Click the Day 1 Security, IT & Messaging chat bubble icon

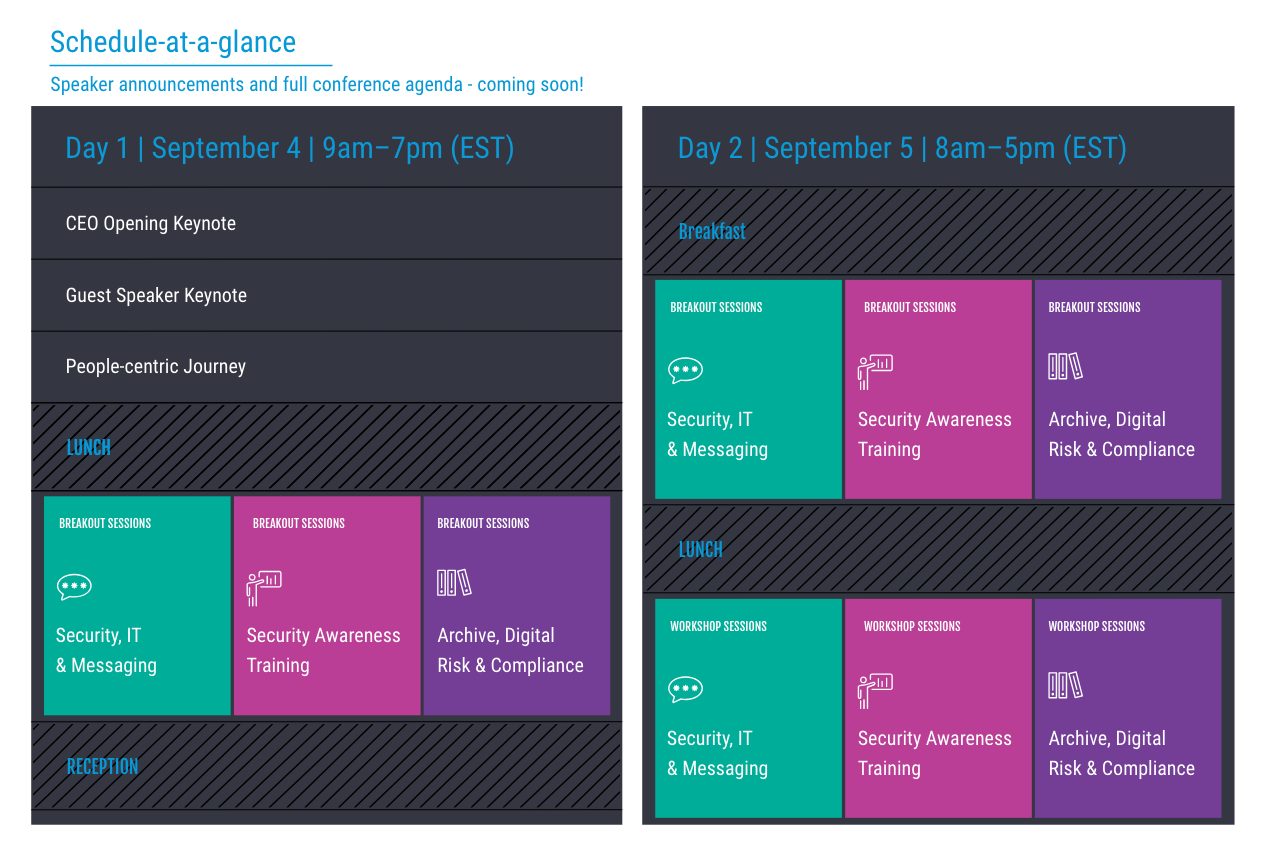74,588
